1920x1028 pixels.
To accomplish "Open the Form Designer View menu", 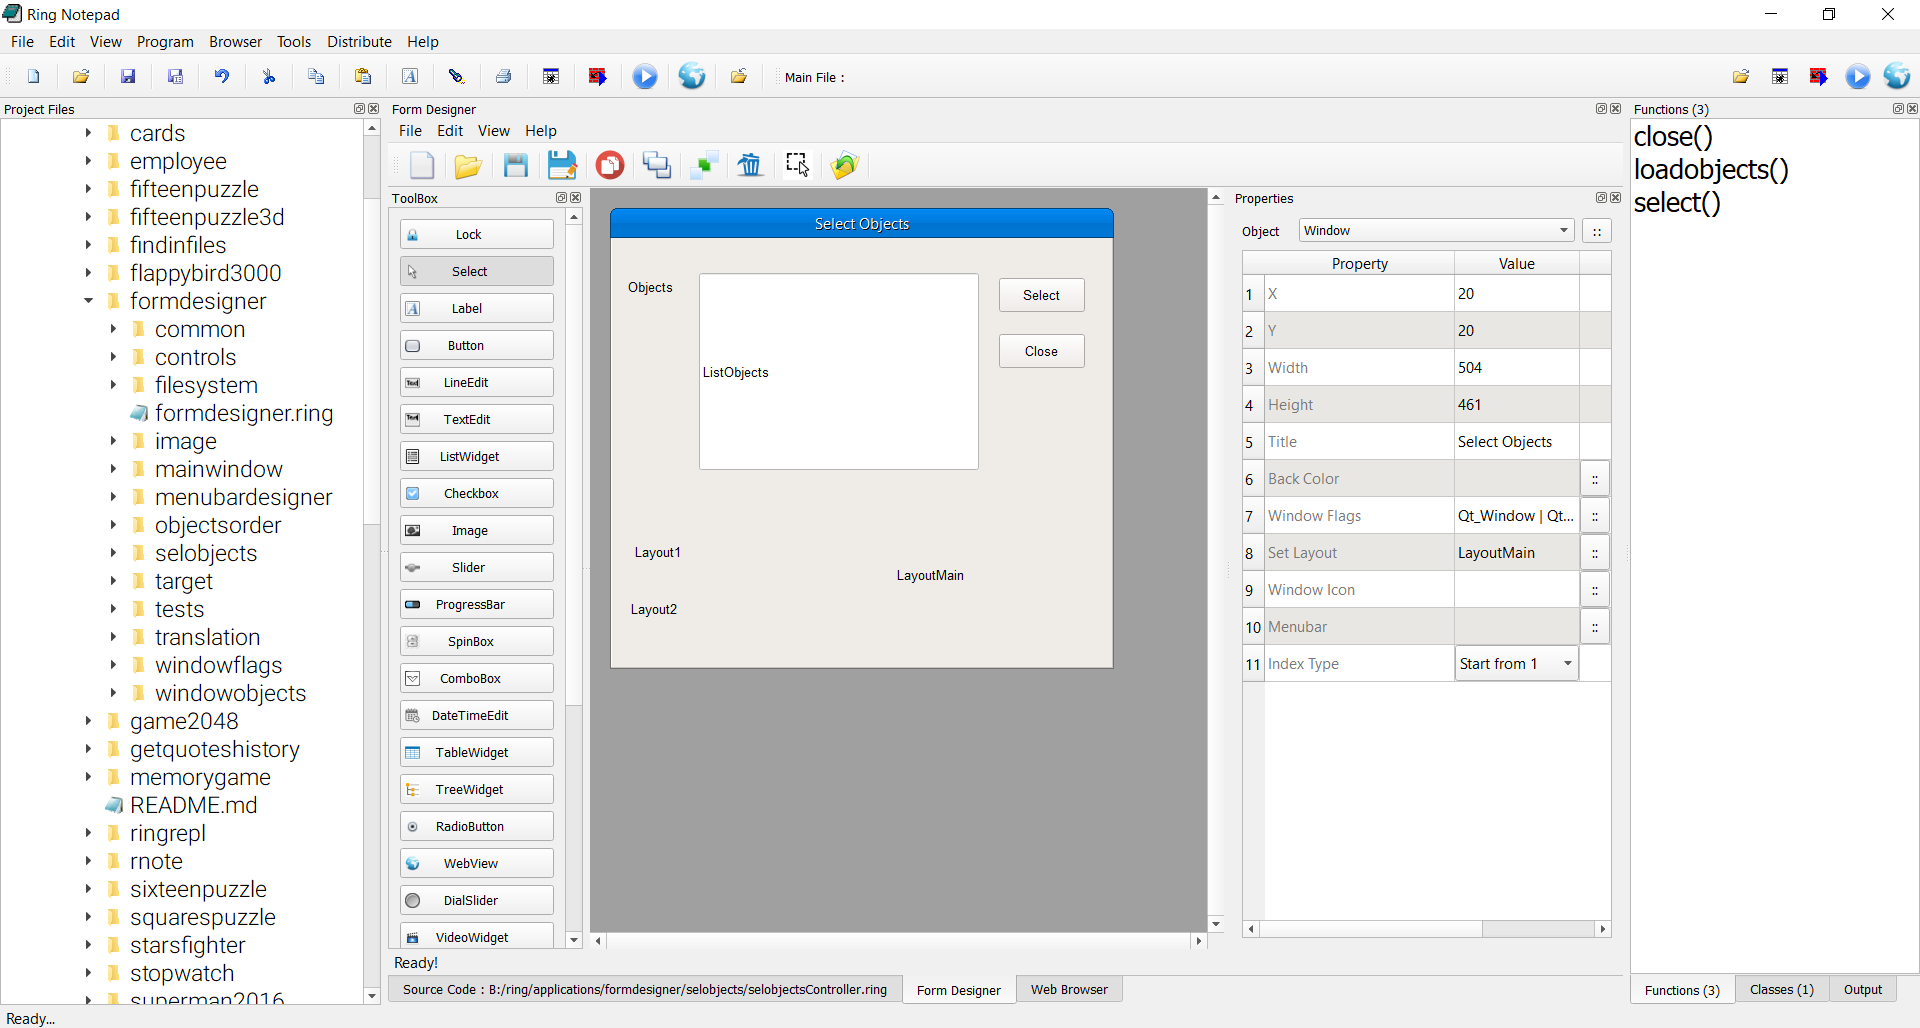I will point(493,131).
